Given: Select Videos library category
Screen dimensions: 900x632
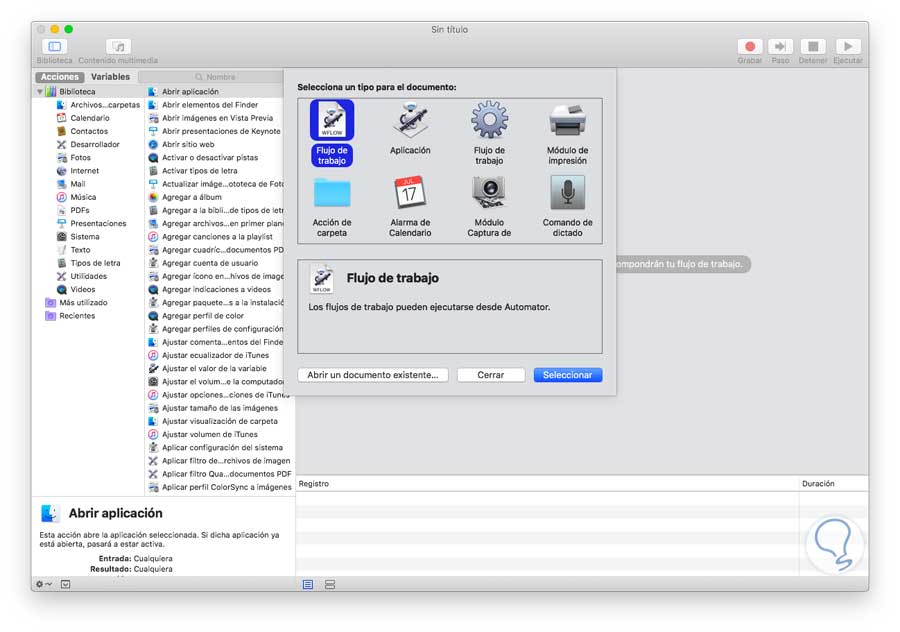Looking at the screenshot, I should pos(76,290).
